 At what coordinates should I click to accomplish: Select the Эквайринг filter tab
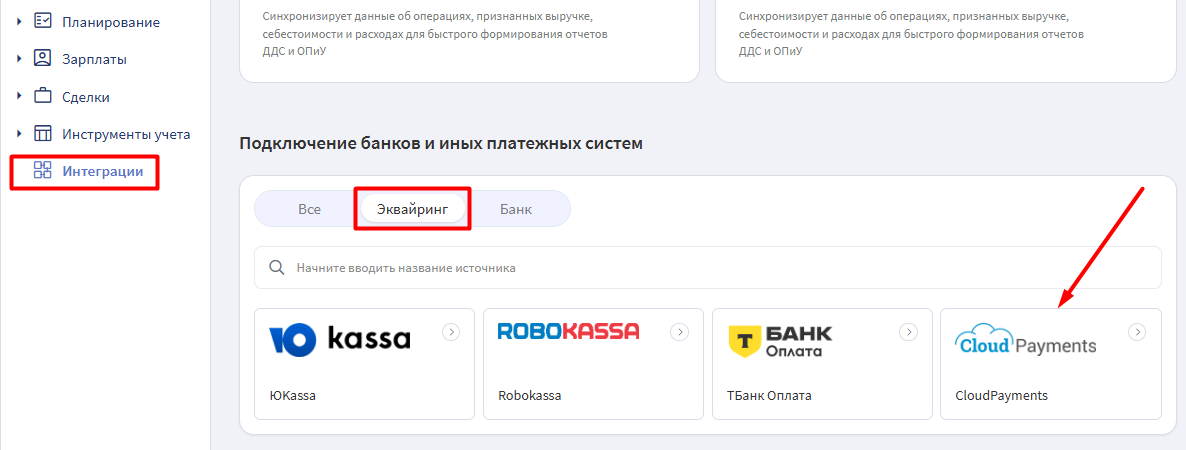[413, 209]
